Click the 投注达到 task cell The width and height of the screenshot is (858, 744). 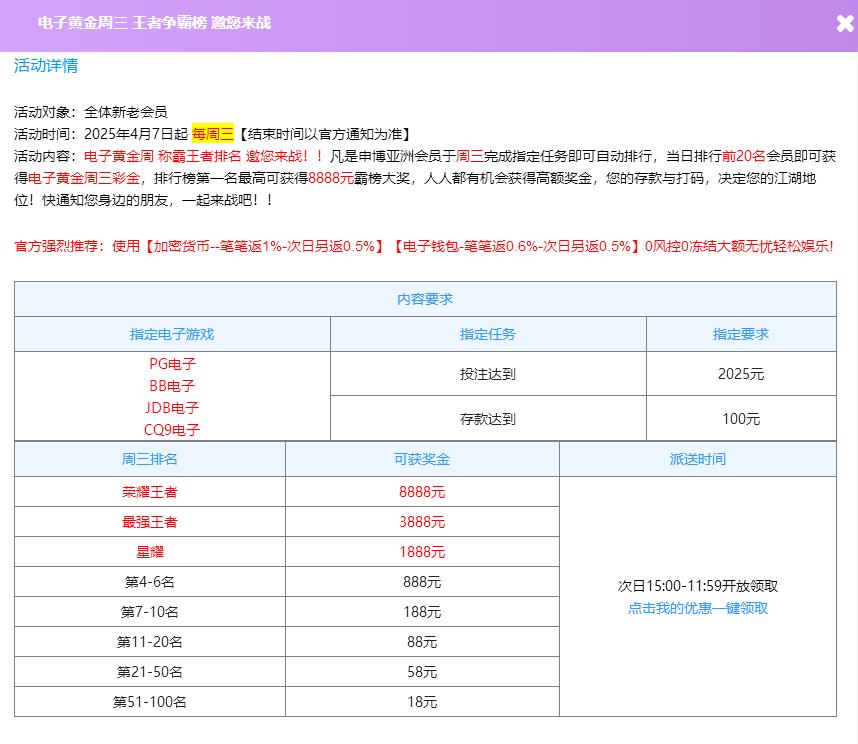(488, 375)
